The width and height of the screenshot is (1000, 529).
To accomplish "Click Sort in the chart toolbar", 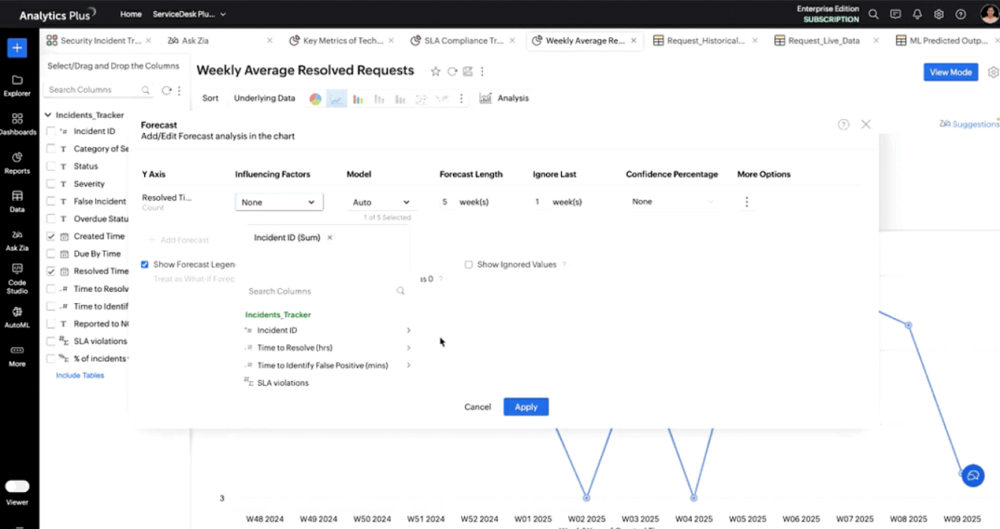I will pos(210,98).
